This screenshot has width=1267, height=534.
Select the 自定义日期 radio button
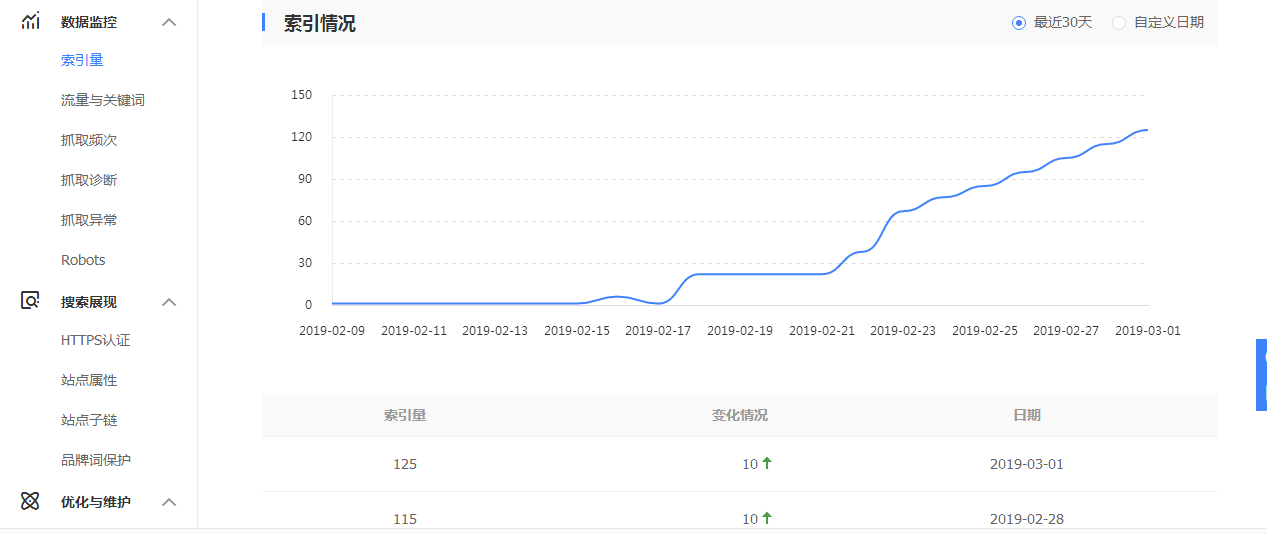(x=1119, y=22)
